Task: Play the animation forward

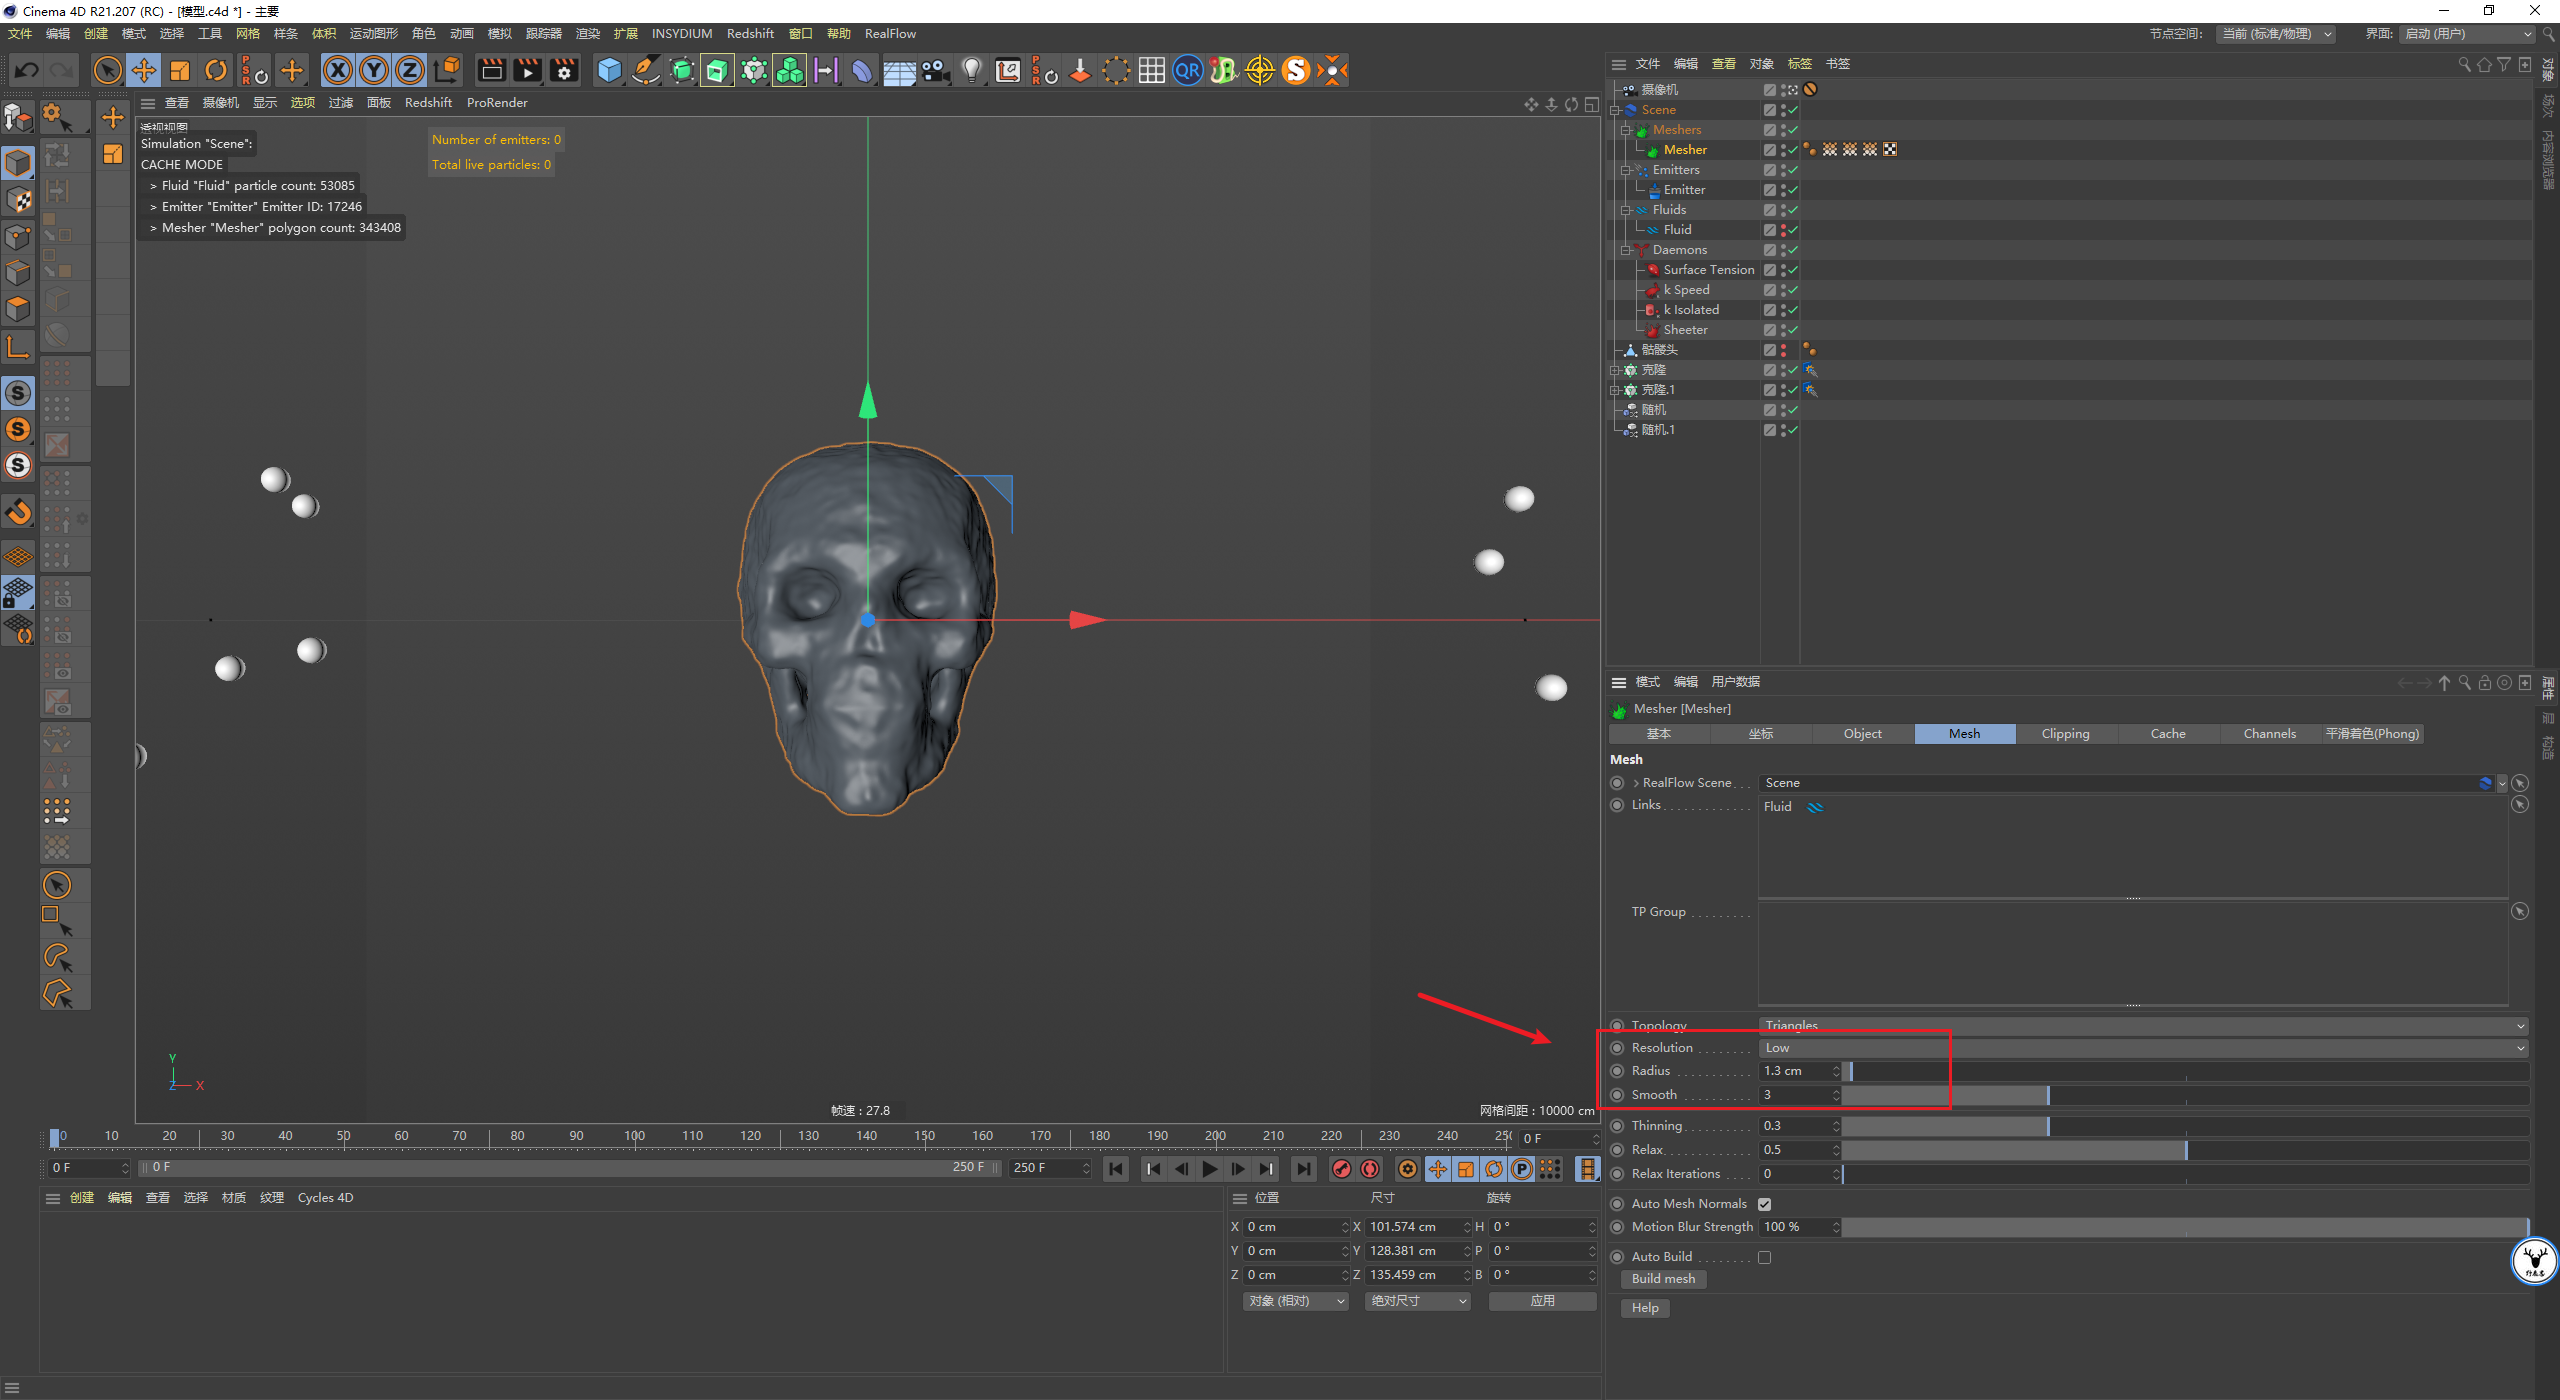Action: point(1210,1168)
